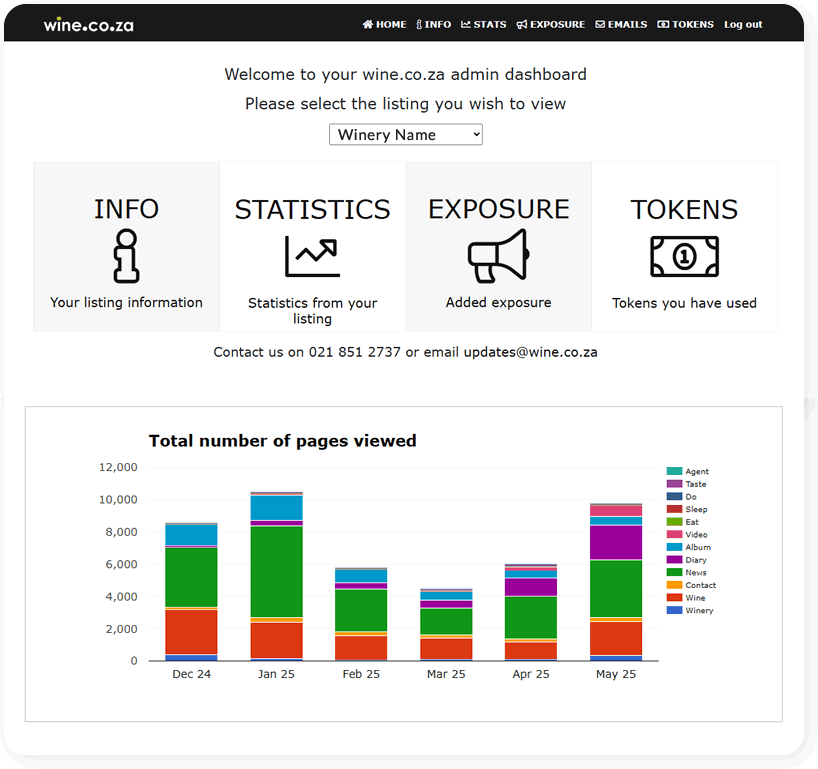Click the Wine red legend swatch
The height and width of the screenshot is (769, 818).
coord(675,598)
